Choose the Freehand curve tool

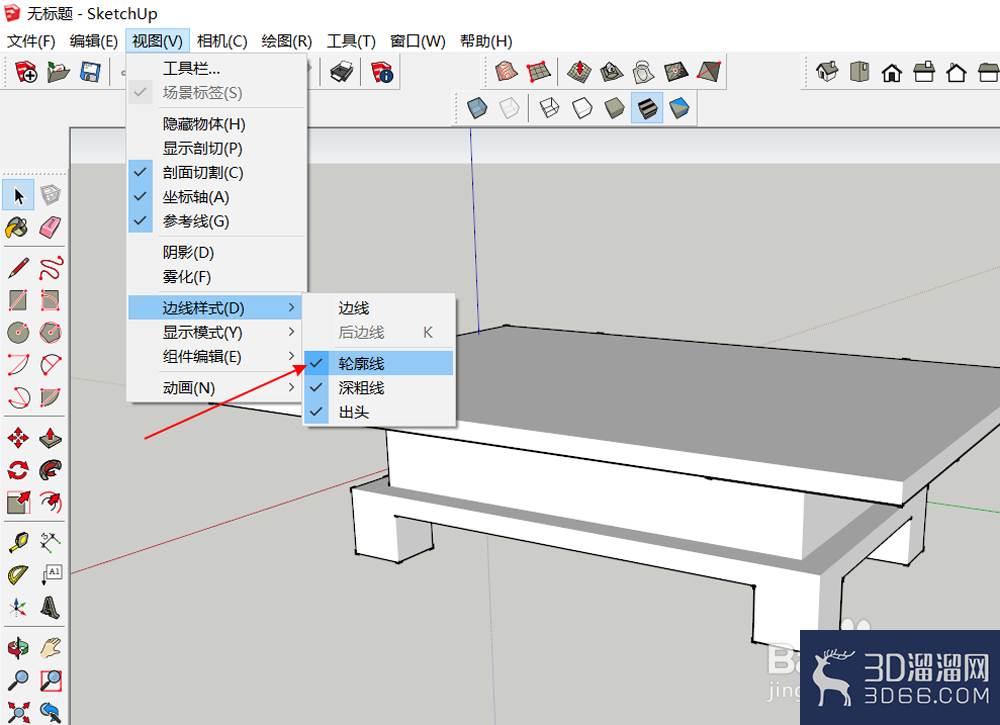tap(50, 268)
